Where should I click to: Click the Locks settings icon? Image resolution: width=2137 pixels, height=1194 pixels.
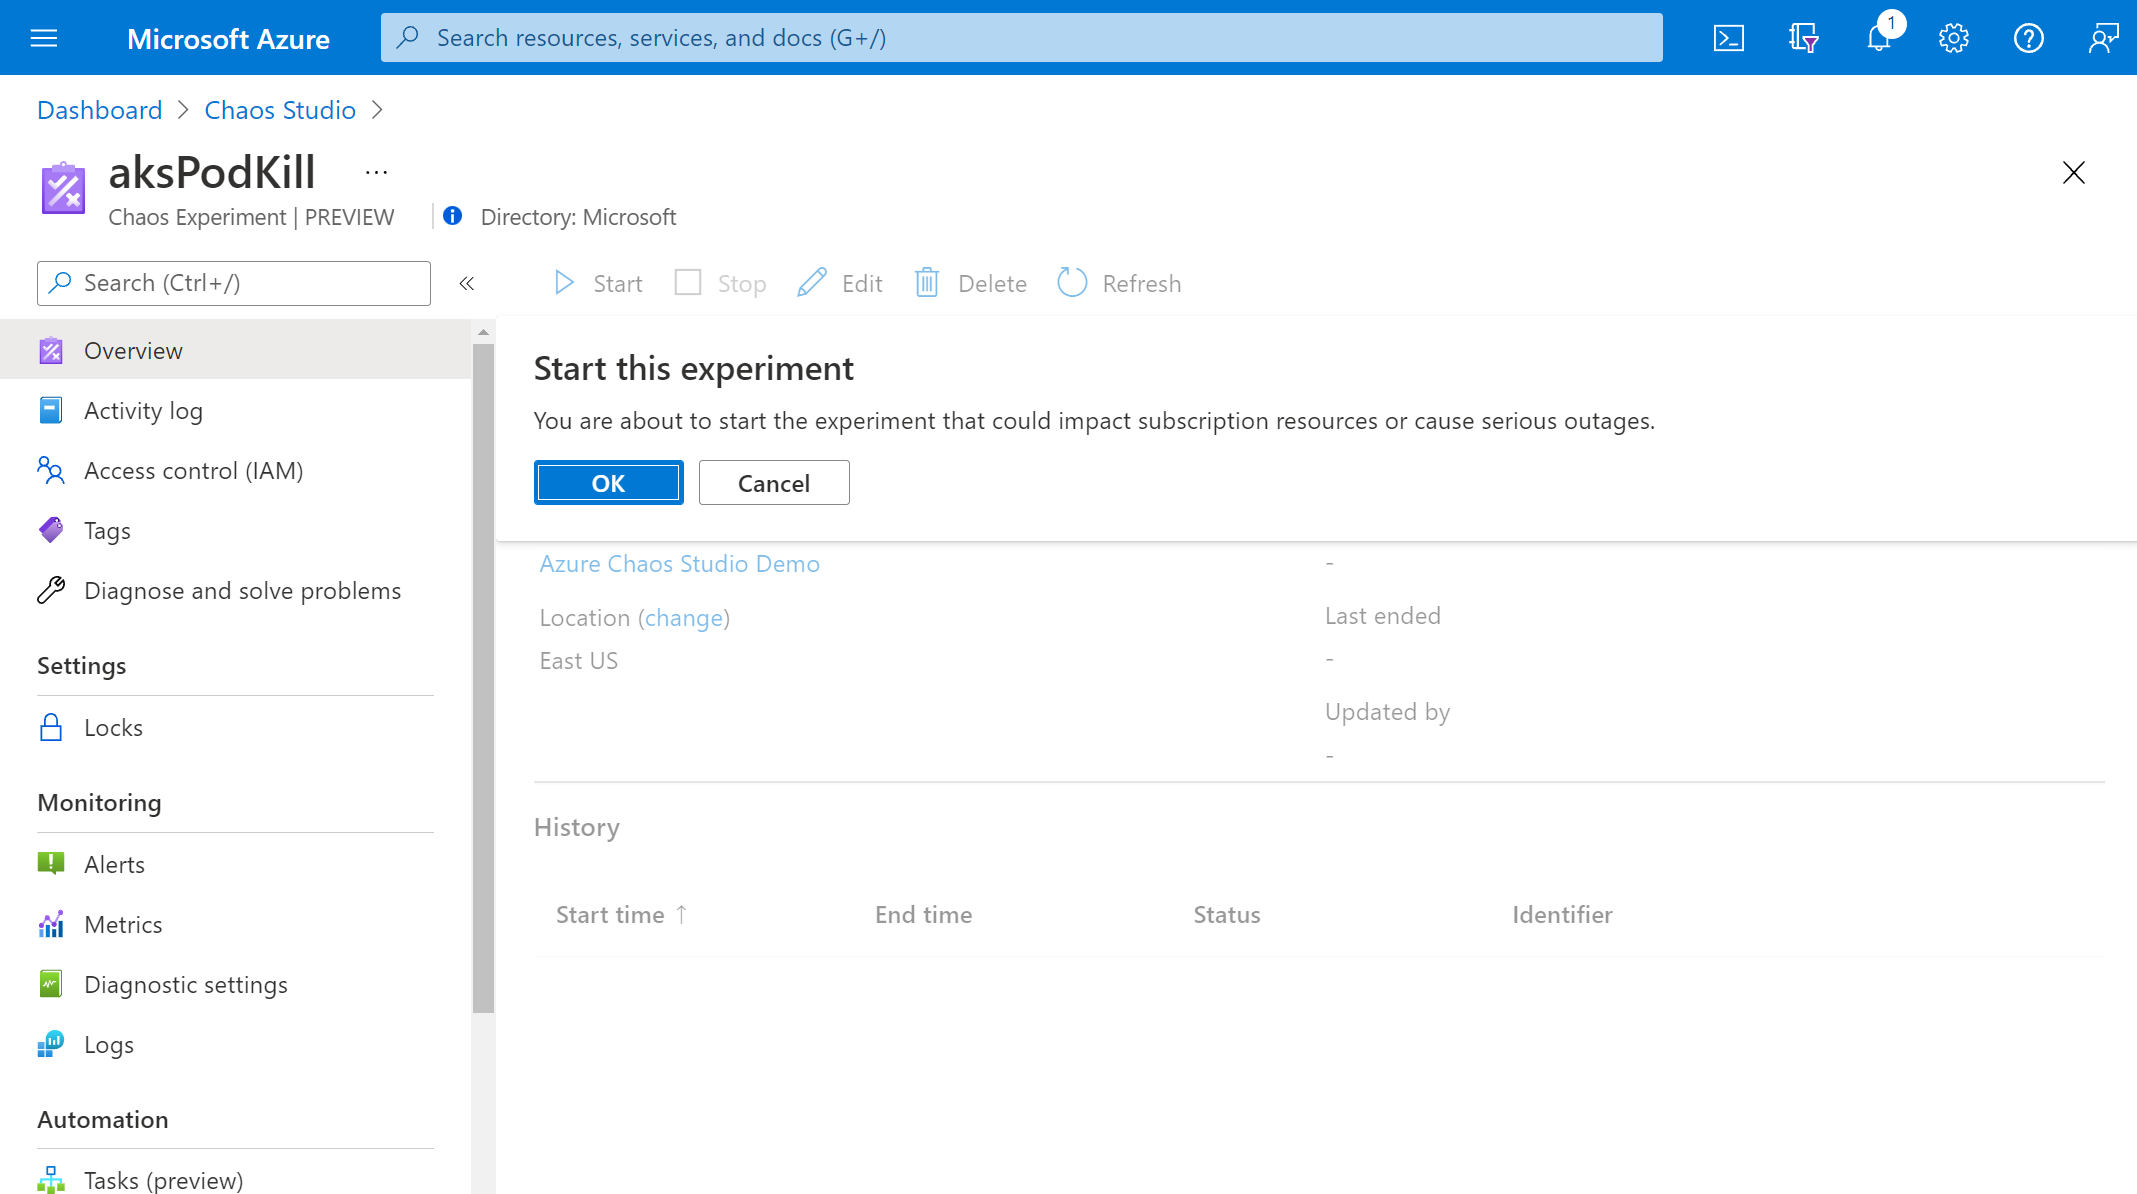pos(53,726)
